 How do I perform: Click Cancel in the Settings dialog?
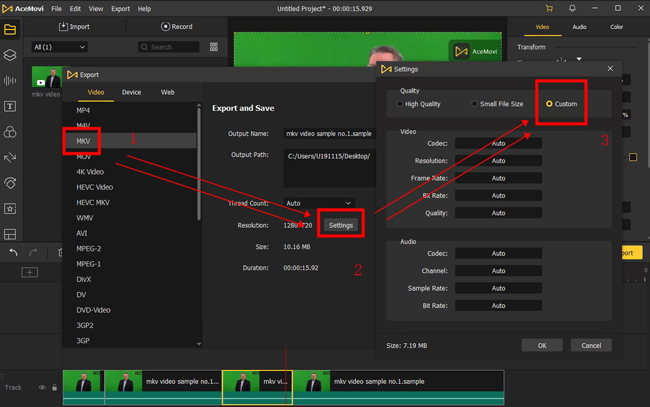pos(591,345)
